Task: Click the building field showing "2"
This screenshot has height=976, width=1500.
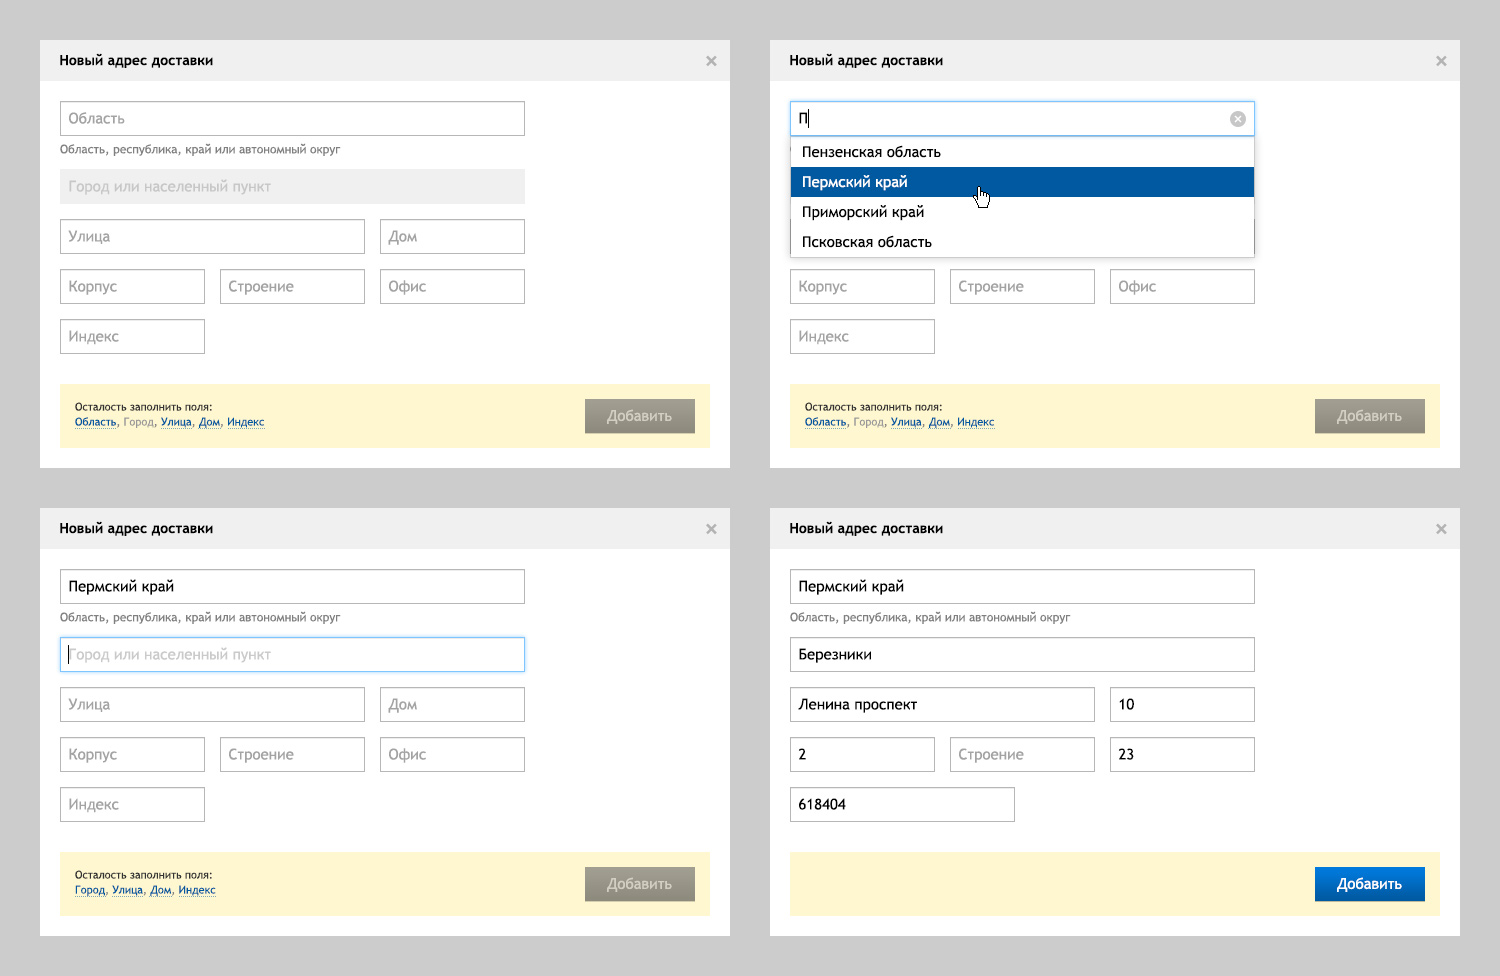Action: 861,755
